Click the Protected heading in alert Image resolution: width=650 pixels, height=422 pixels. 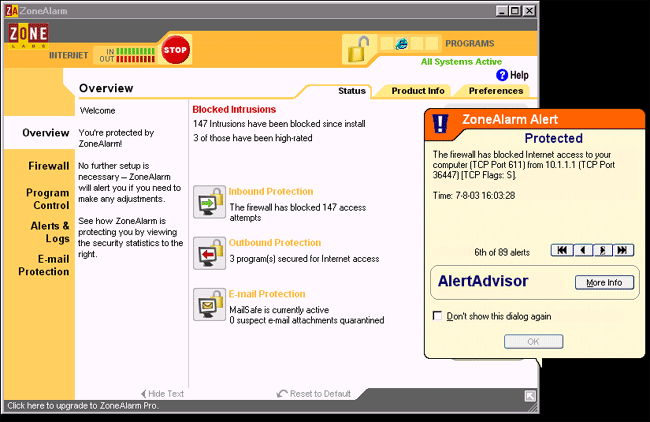[553, 138]
